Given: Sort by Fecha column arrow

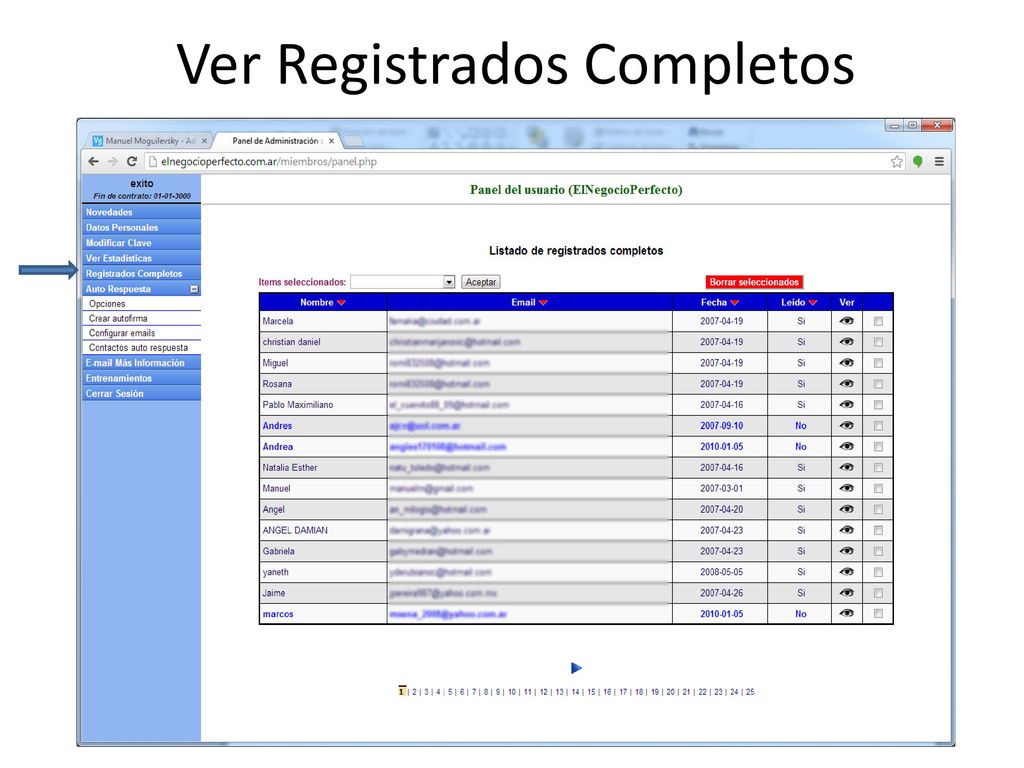Looking at the screenshot, I should (x=735, y=302).
